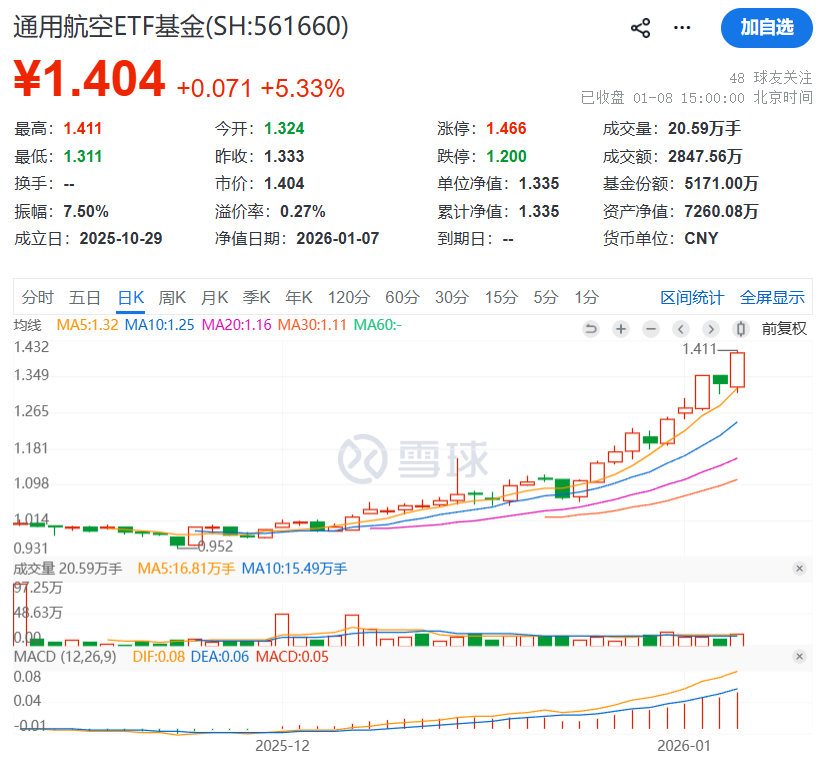Toggle the candlestick style icon
Viewport: 821px width, 759px height.
coord(741,328)
